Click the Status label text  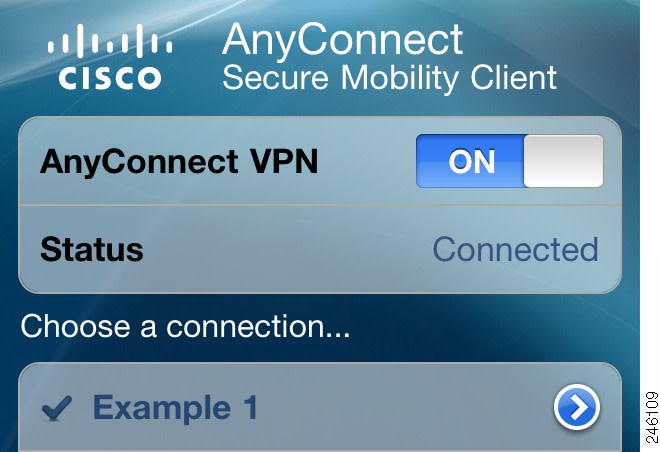[x=92, y=249]
